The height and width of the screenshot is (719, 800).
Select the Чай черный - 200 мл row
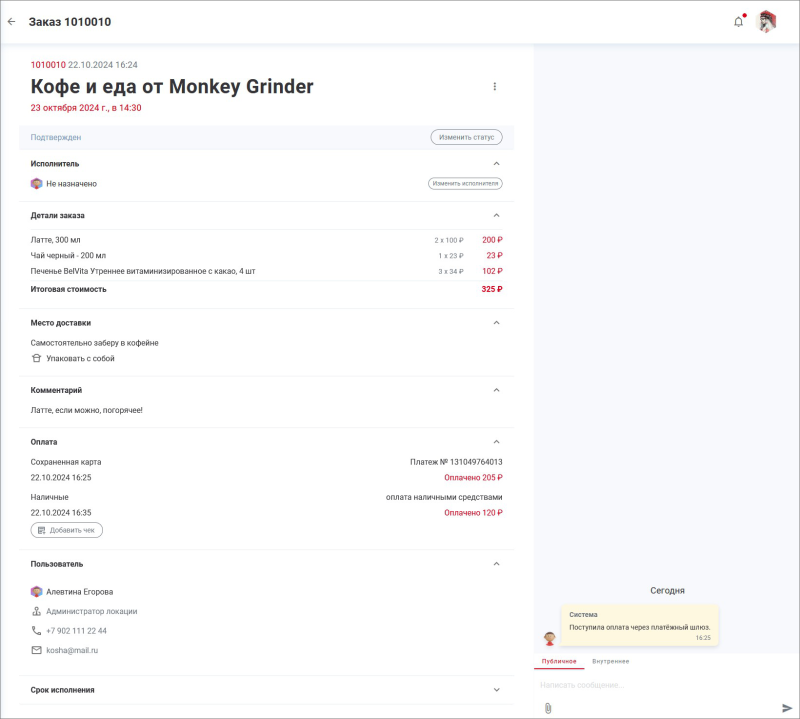(266, 256)
